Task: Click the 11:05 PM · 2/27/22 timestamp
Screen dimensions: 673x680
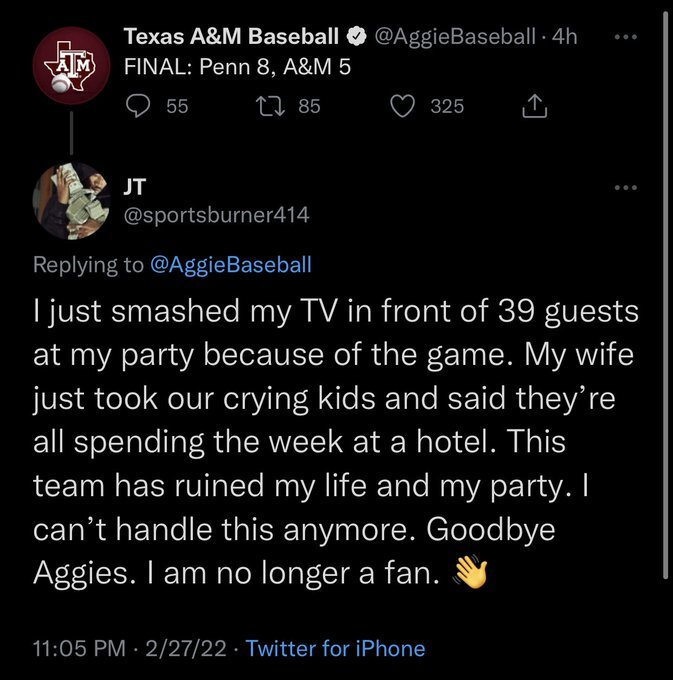Action: tap(130, 648)
